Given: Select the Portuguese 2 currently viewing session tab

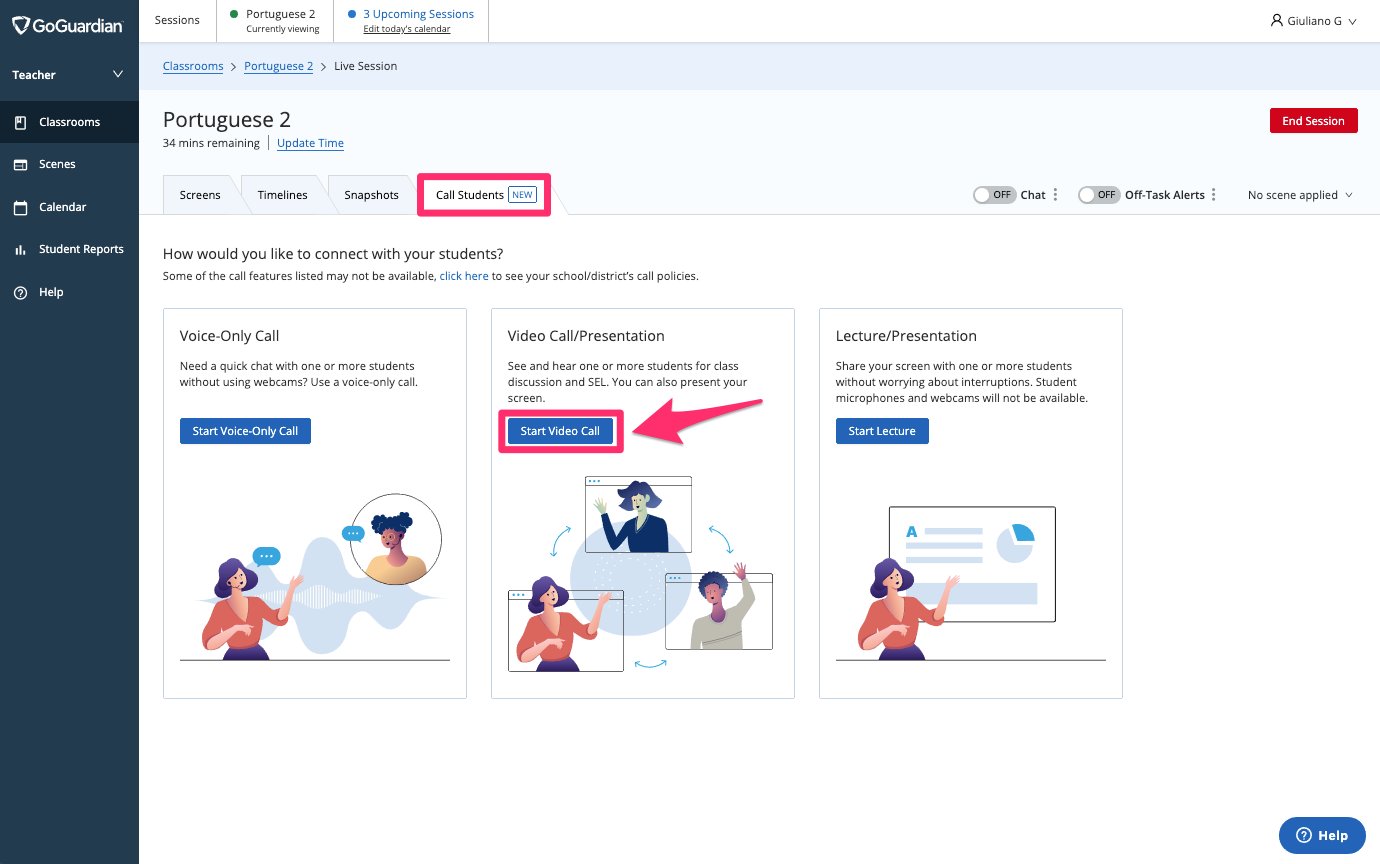Looking at the screenshot, I should [x=273, y=21].
